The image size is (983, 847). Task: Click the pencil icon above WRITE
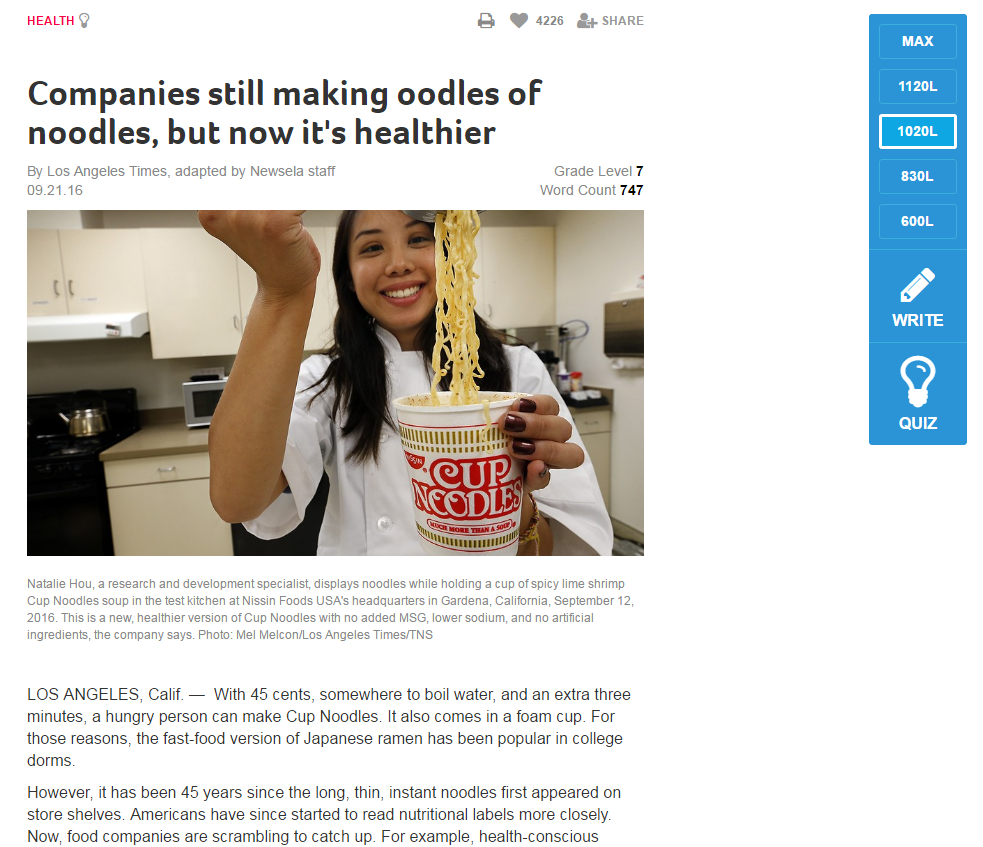pos(917,285)
